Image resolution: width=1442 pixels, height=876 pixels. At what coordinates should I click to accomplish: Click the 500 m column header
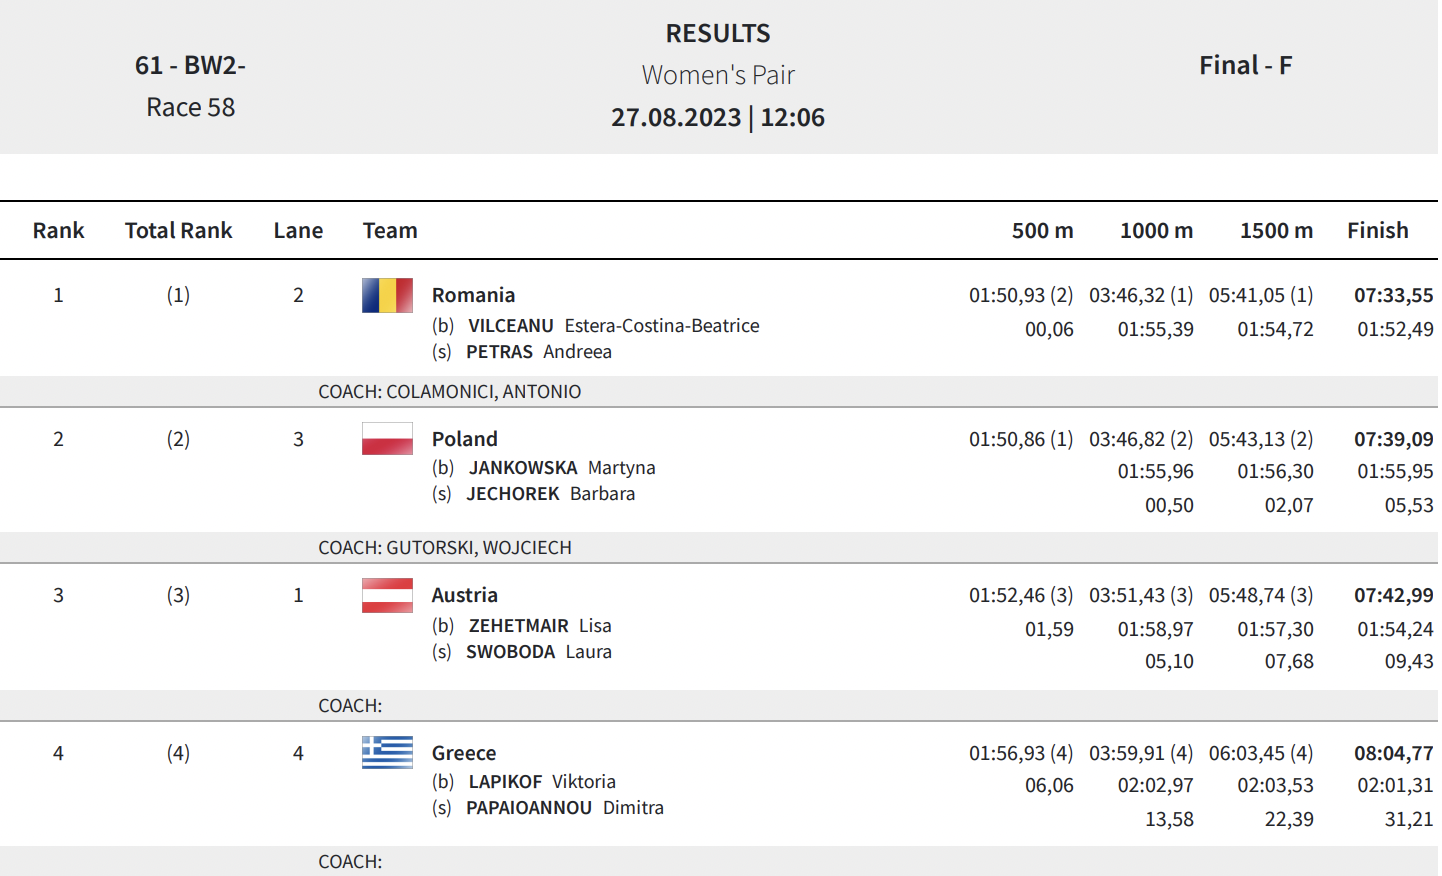click(1042, 230)
